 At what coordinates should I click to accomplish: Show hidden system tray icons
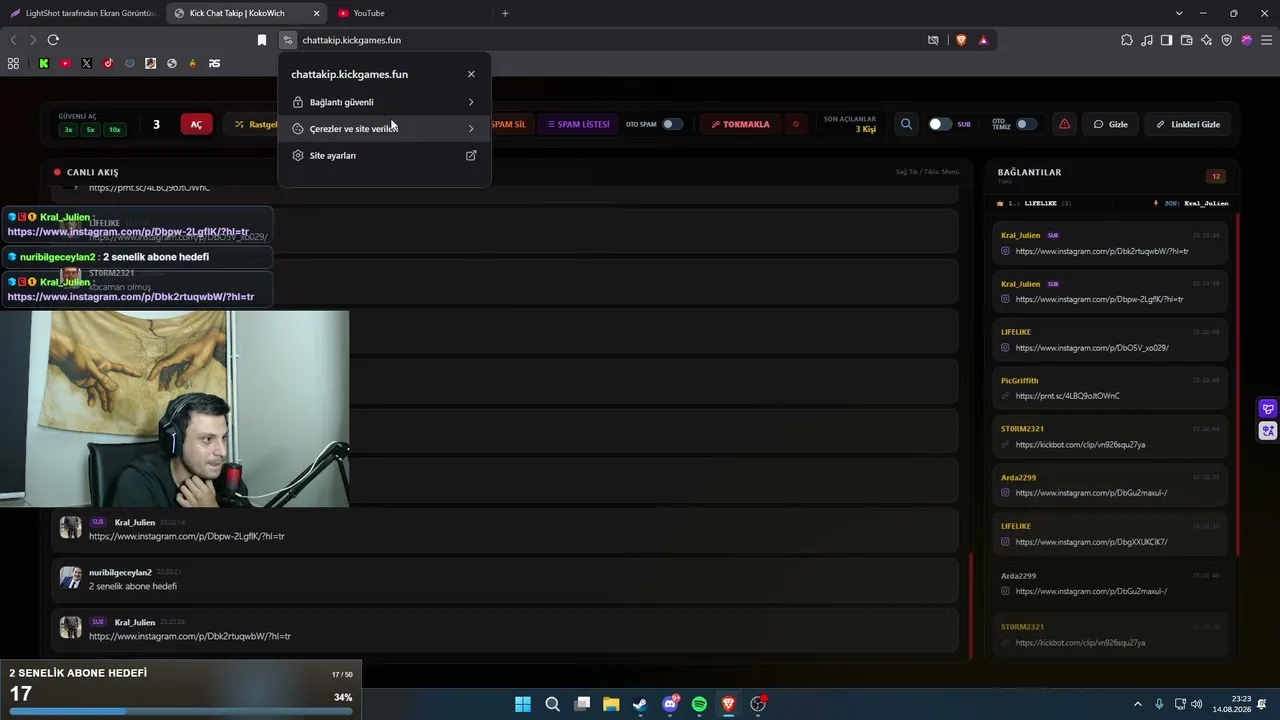(x=1137, y=704)
